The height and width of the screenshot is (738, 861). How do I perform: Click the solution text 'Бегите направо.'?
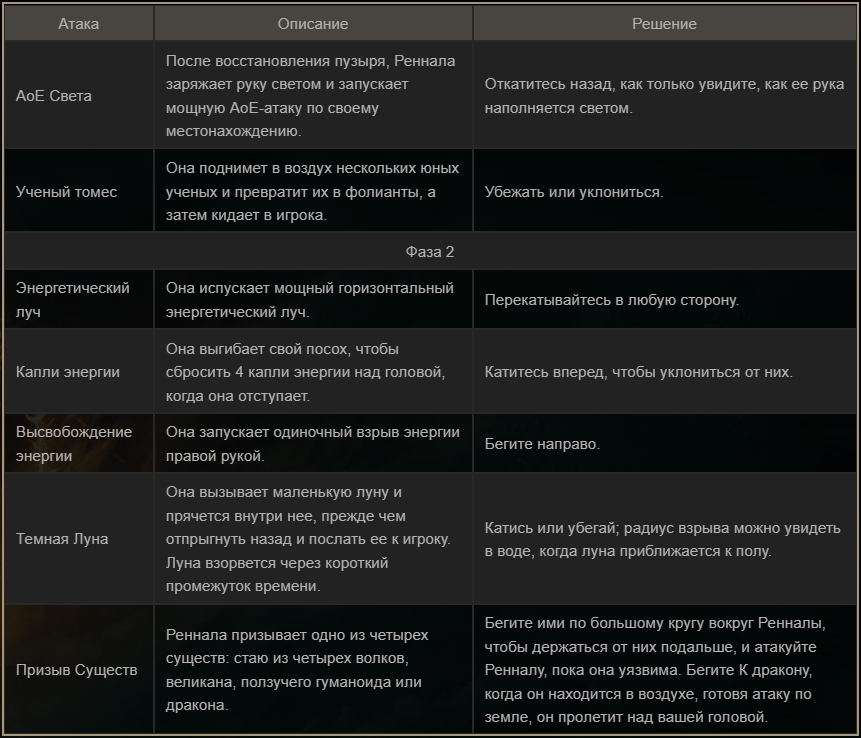pyautogui.click(x=542, y=443)
